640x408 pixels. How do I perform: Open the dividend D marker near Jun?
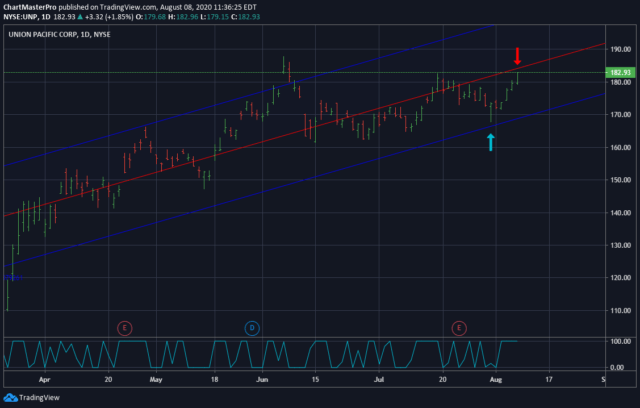[x=252, y=328]
